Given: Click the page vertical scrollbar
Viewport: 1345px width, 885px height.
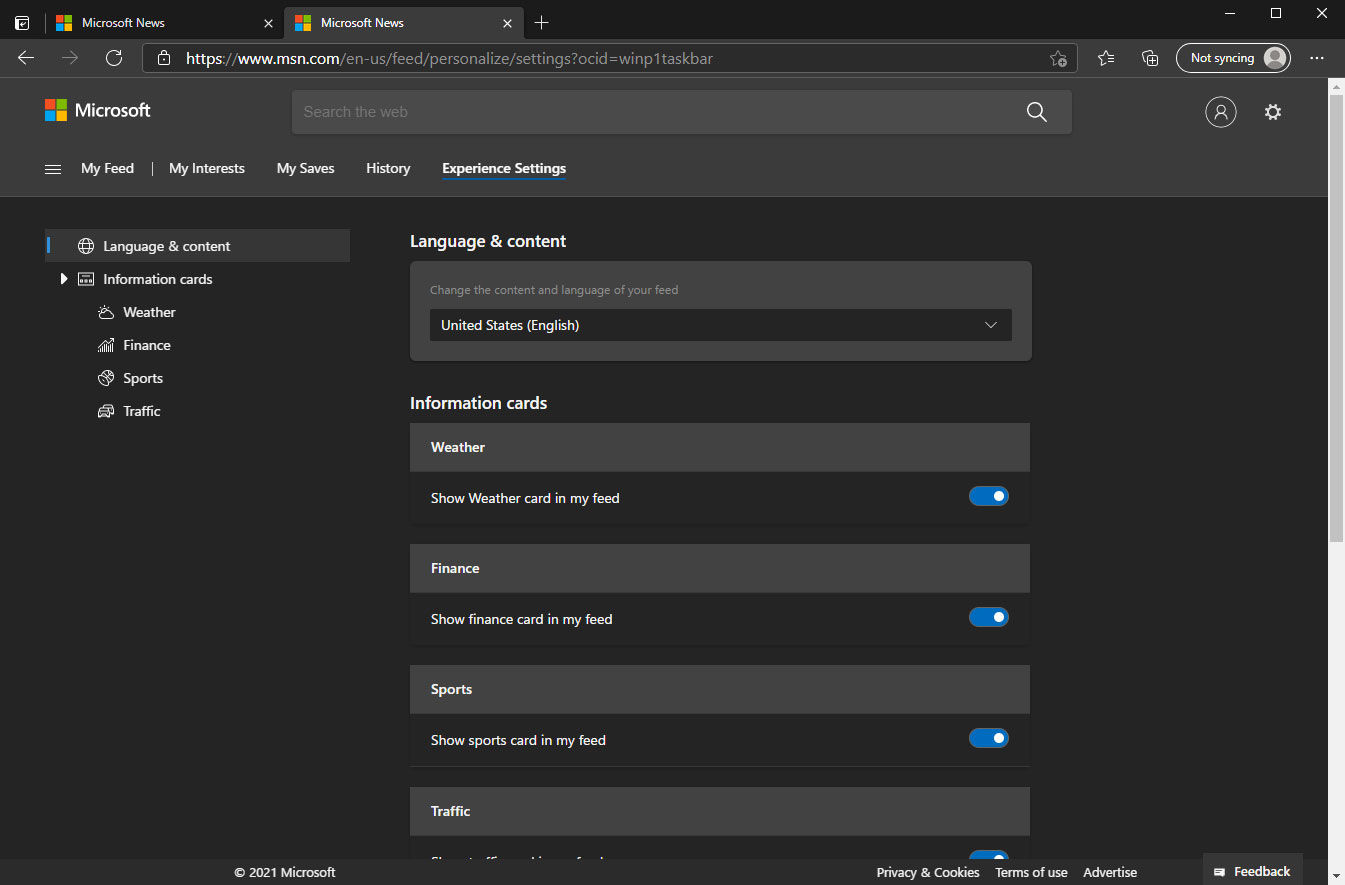Looking at the screenshot, I should [x=1336, y=320].
